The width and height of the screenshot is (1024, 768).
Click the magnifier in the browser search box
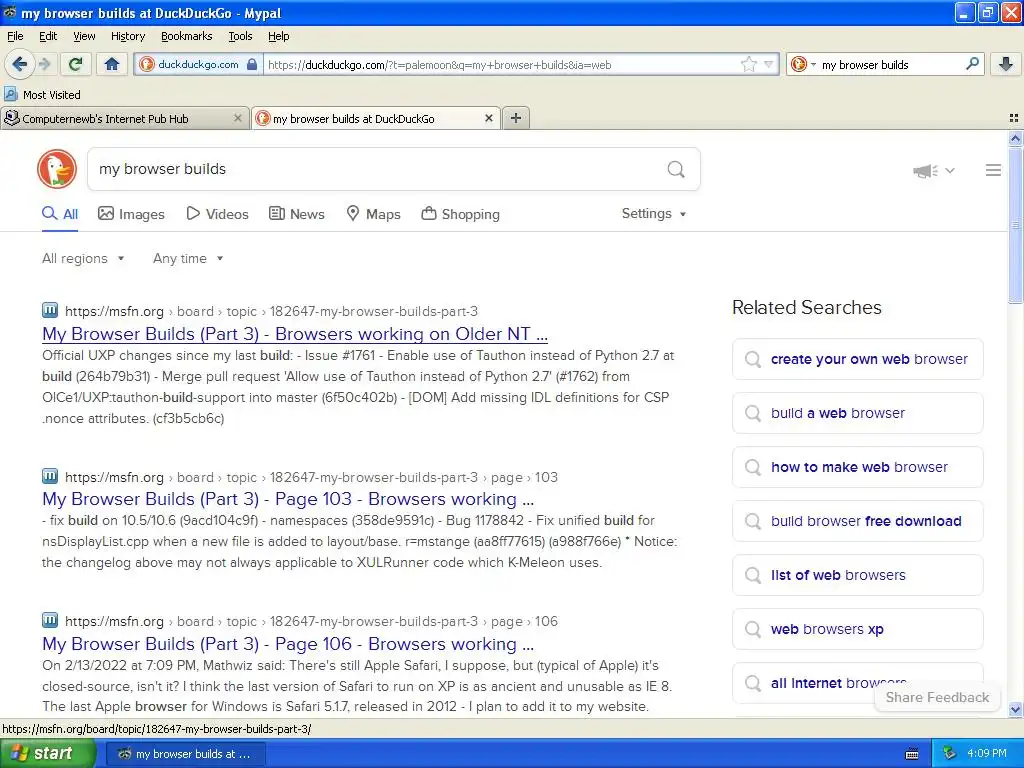pyautogui.click(x=972, y=64)
